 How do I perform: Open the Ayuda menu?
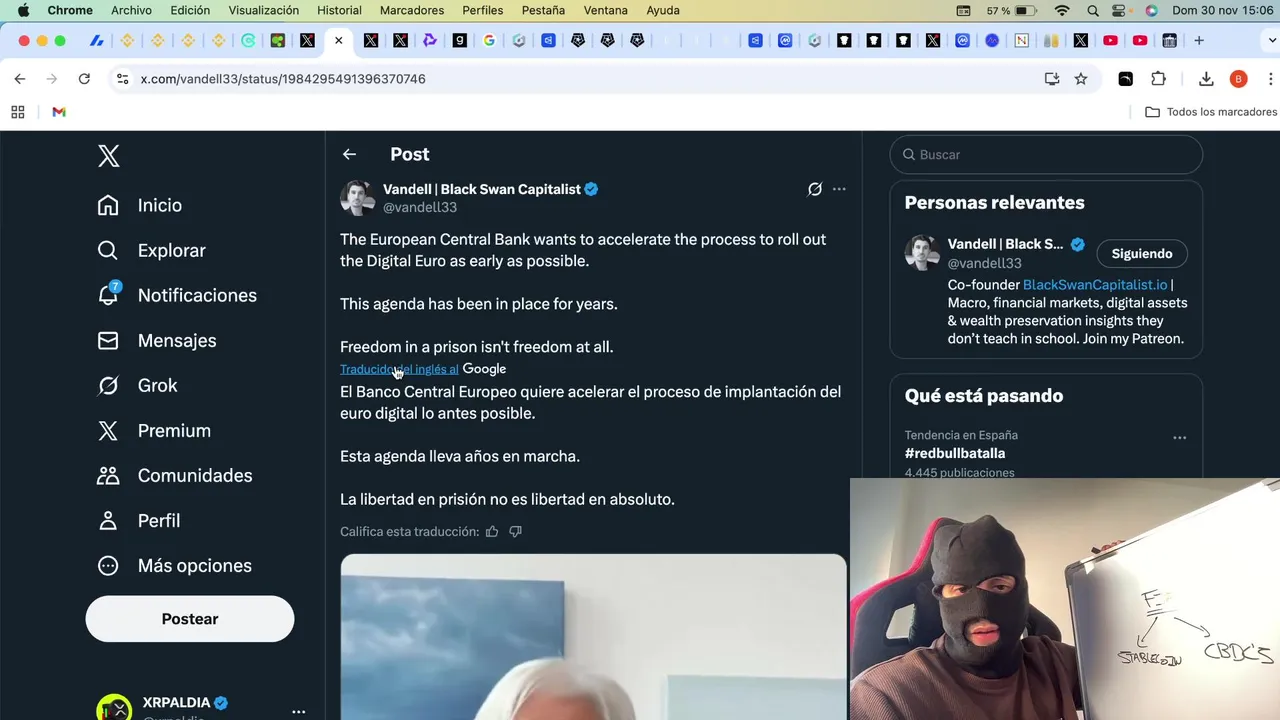coord(663,10)
